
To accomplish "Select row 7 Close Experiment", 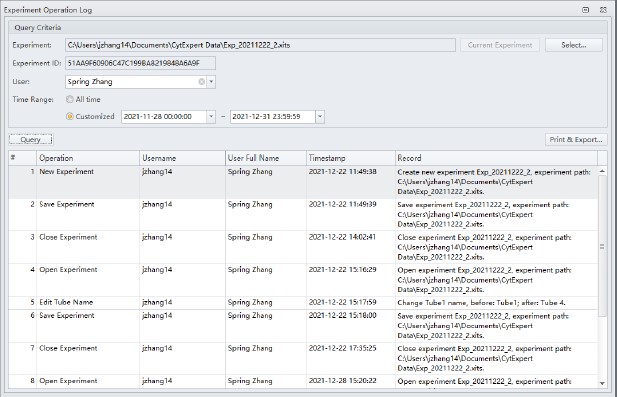I will pyautogui.click(x=303, y=358).
